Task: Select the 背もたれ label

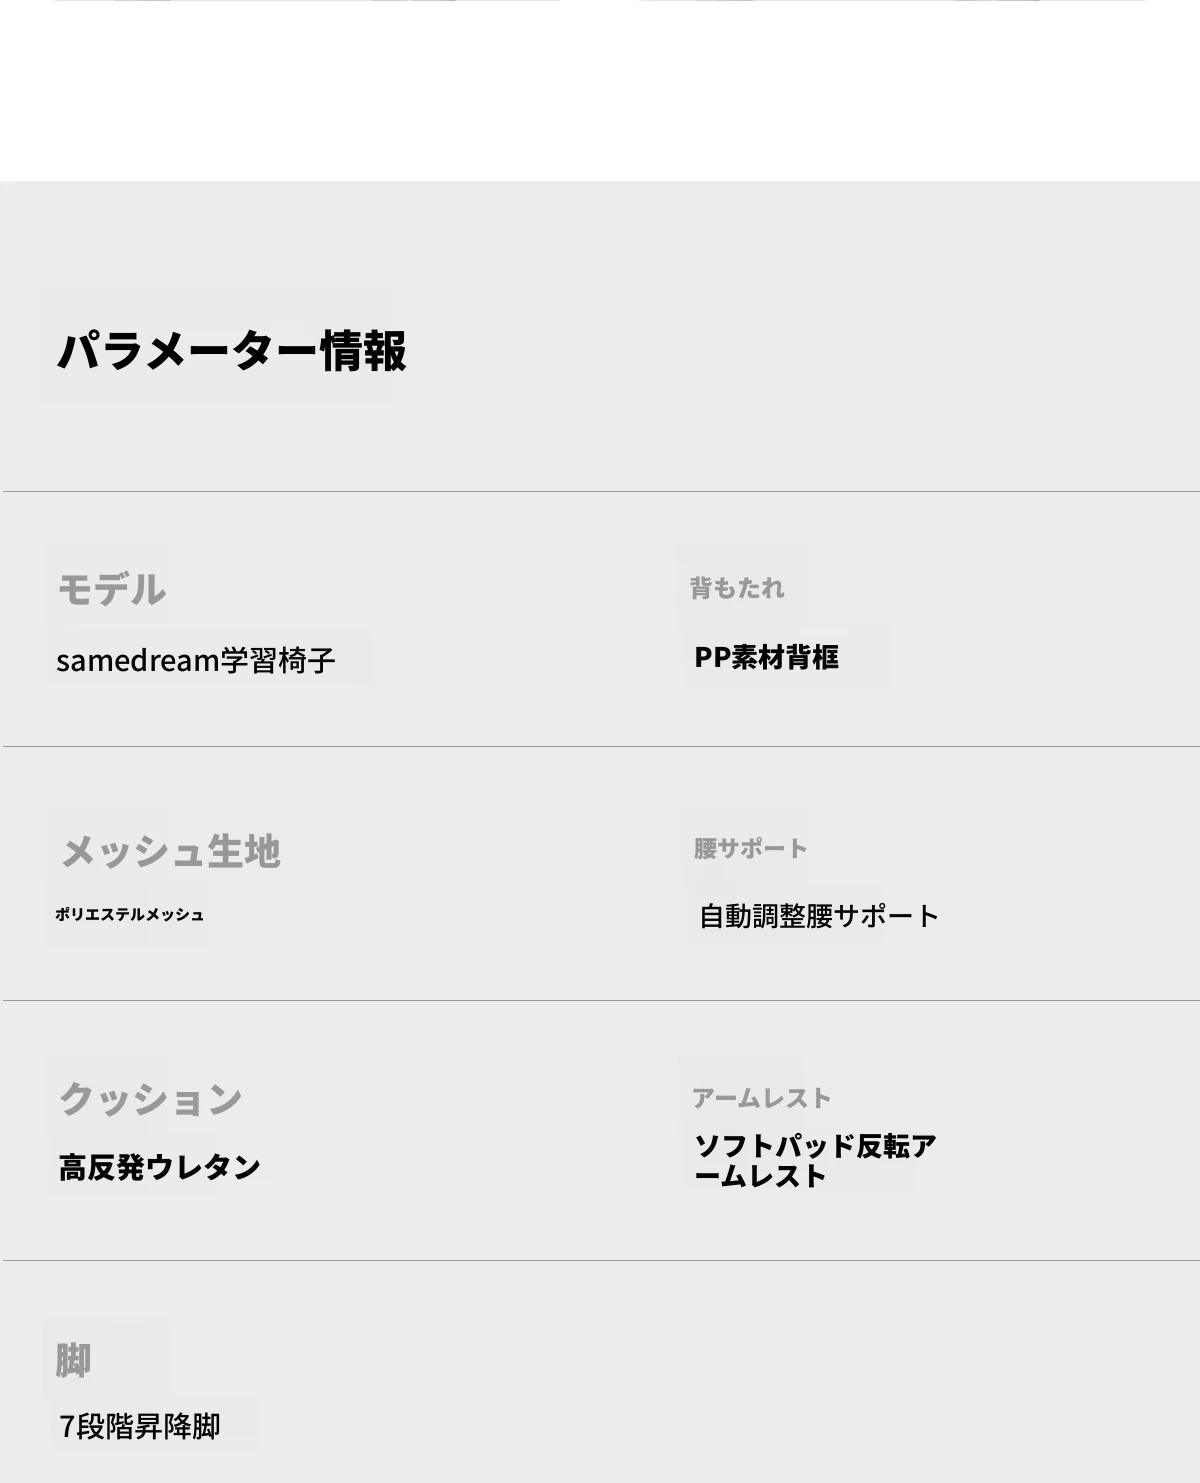Action: coord(737,588)
